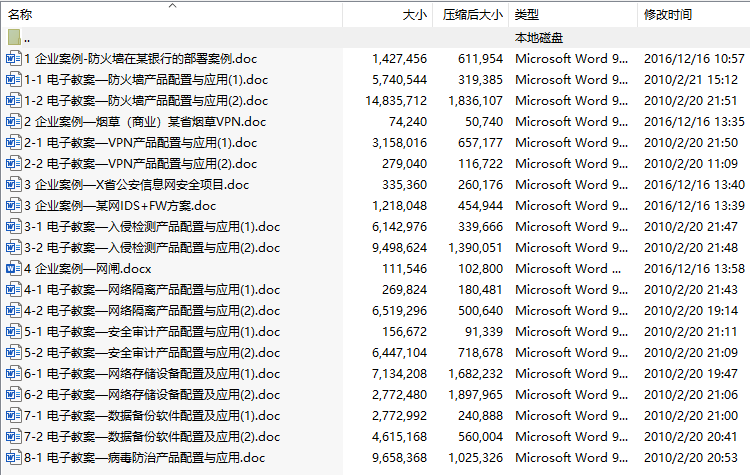Select file name 2-2 电子教案—VPN产品配置与应用(2).doc
This screenshot has width=750, height=475.
click(x=141, y=164)
